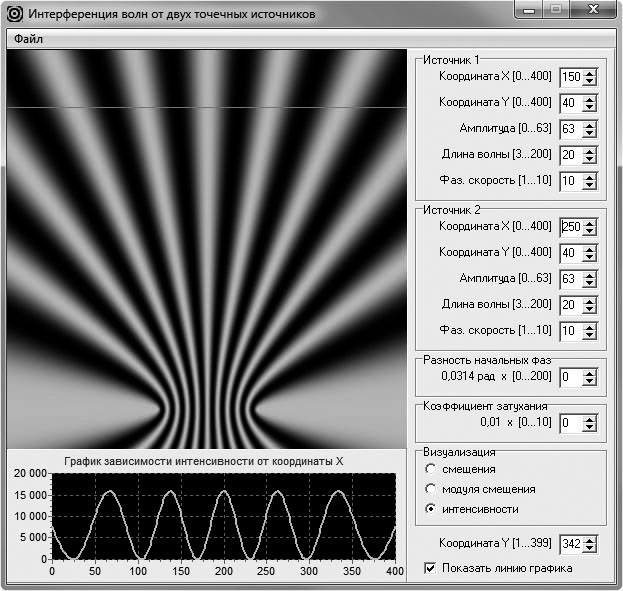Open the Файл menu
Viewport: 623px width, 591px height.
pyautogui.click(x=28, y=39)
